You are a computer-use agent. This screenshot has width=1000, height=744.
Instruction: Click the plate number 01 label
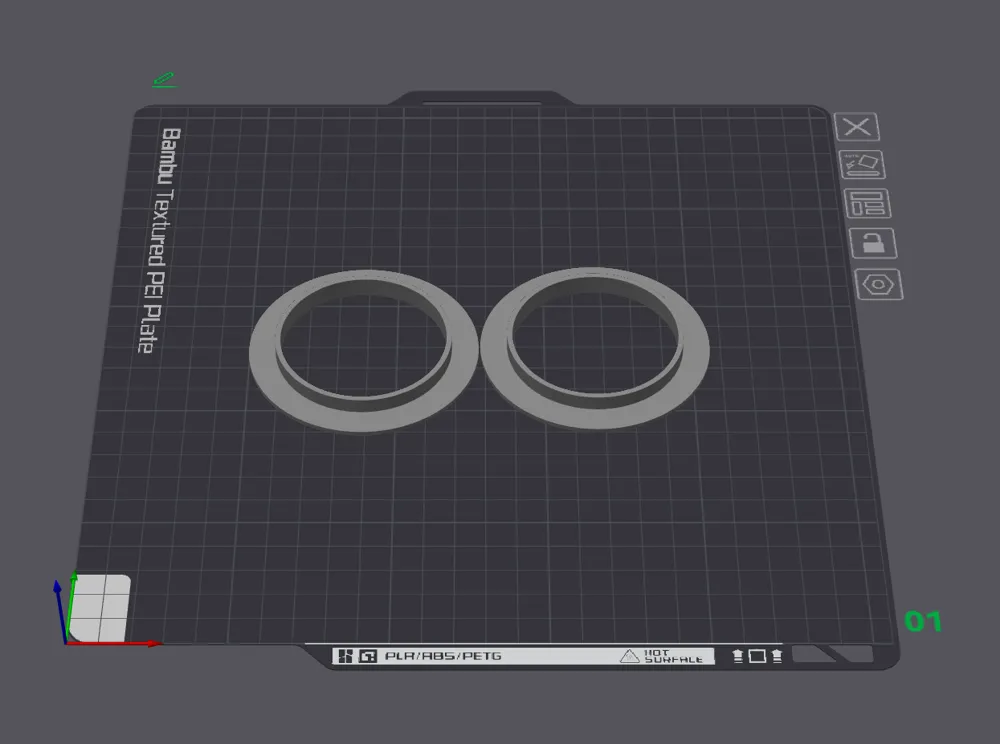point(923,622)
